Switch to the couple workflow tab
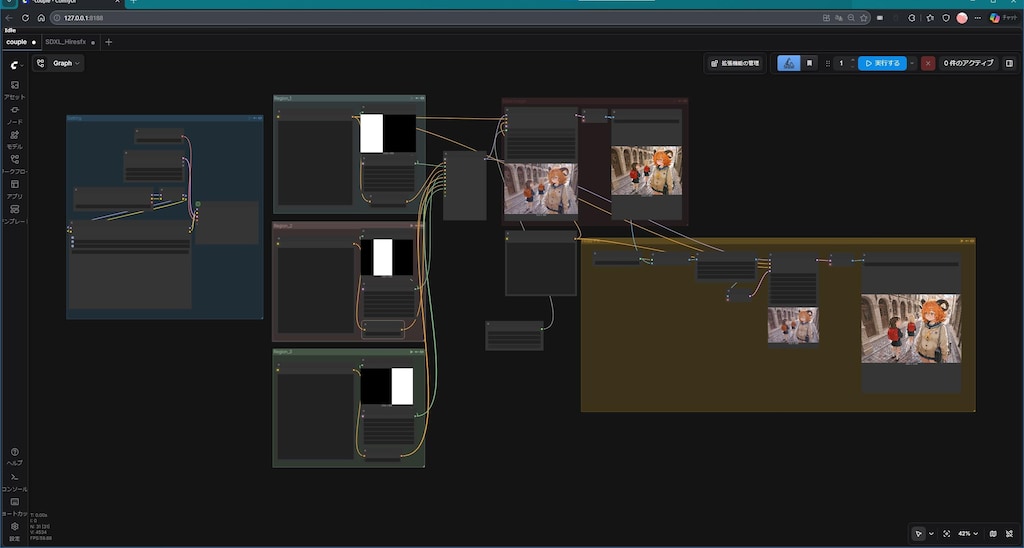 tap(20, 42)
